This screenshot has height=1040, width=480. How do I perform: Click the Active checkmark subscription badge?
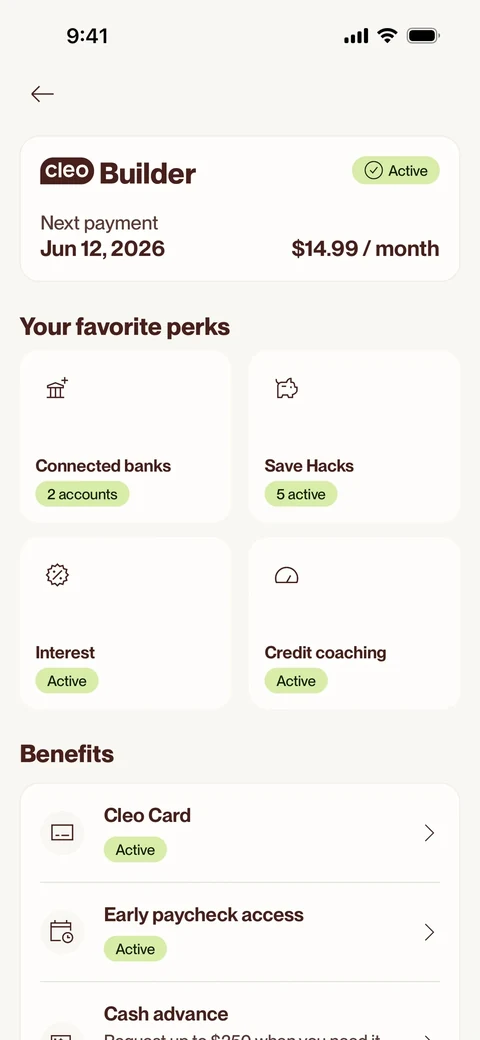point(396,170)
